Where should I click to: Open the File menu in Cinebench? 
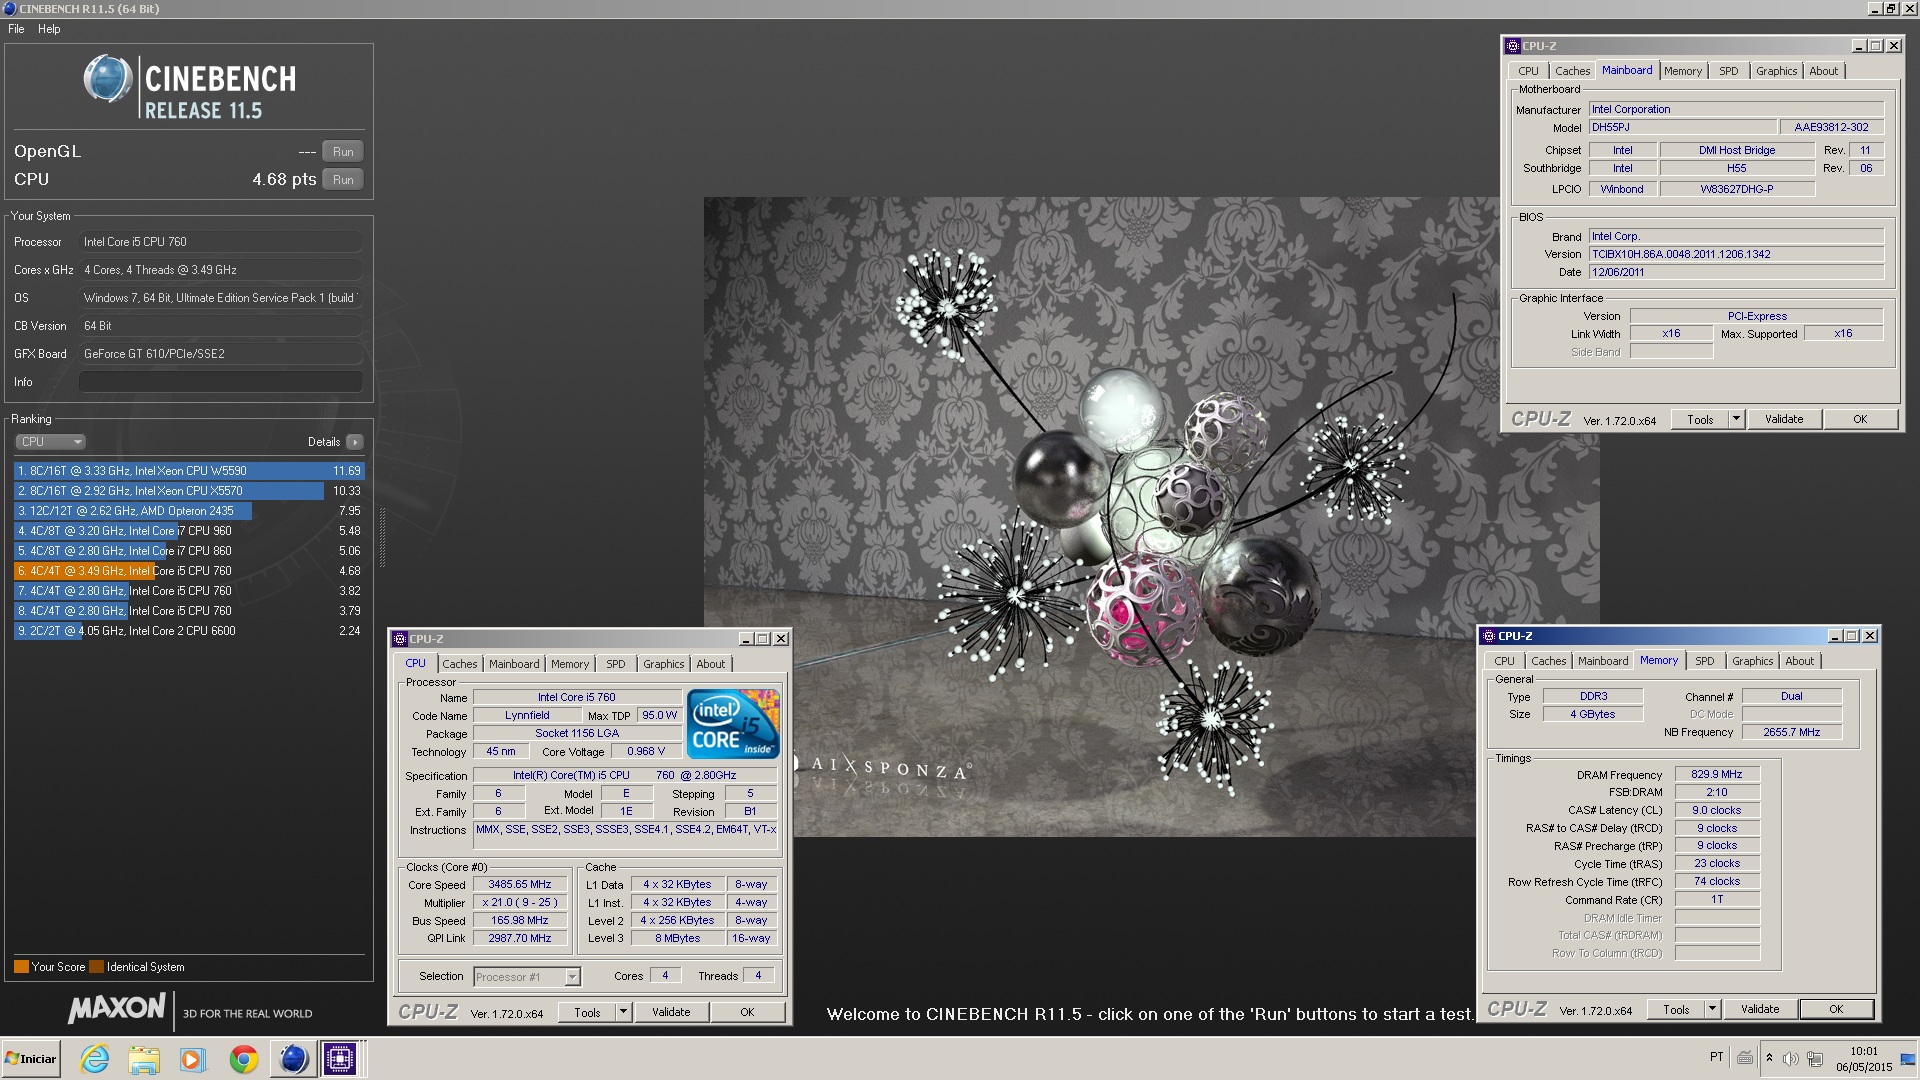(x=17, y=29)
